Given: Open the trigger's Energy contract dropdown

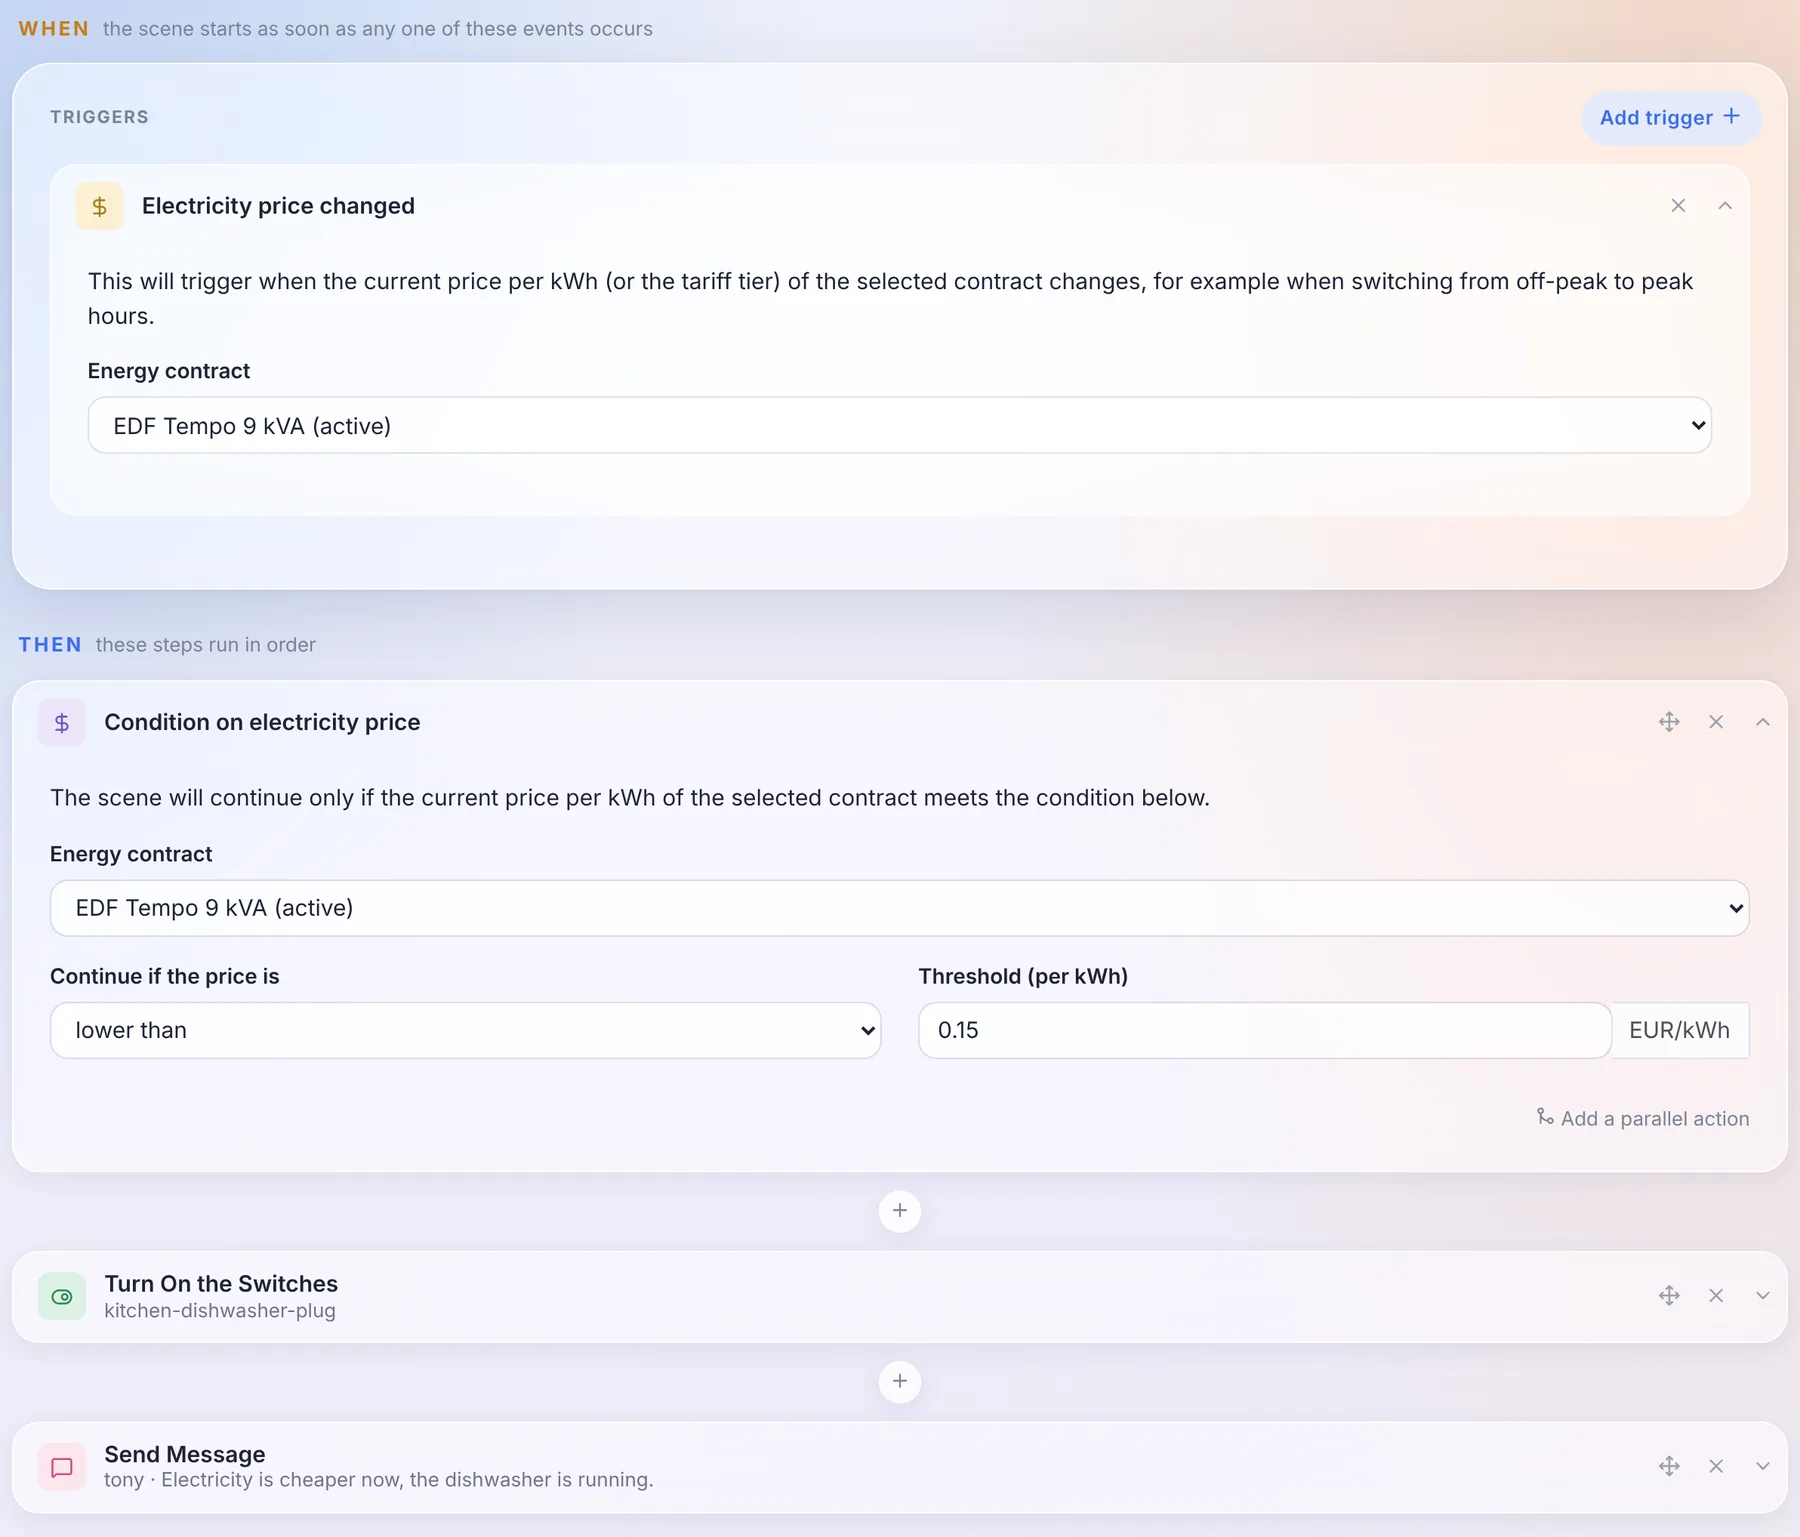Looking at the screenshot, I should [899, 425].
